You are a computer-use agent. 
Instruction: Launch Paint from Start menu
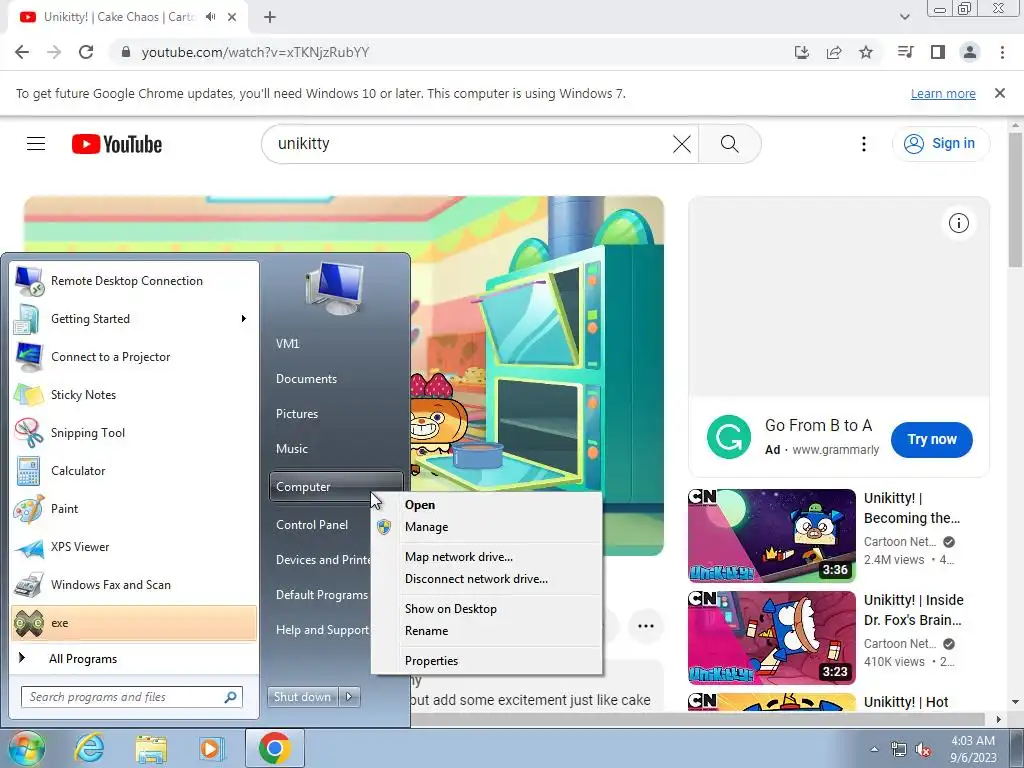tap(134, 508)
